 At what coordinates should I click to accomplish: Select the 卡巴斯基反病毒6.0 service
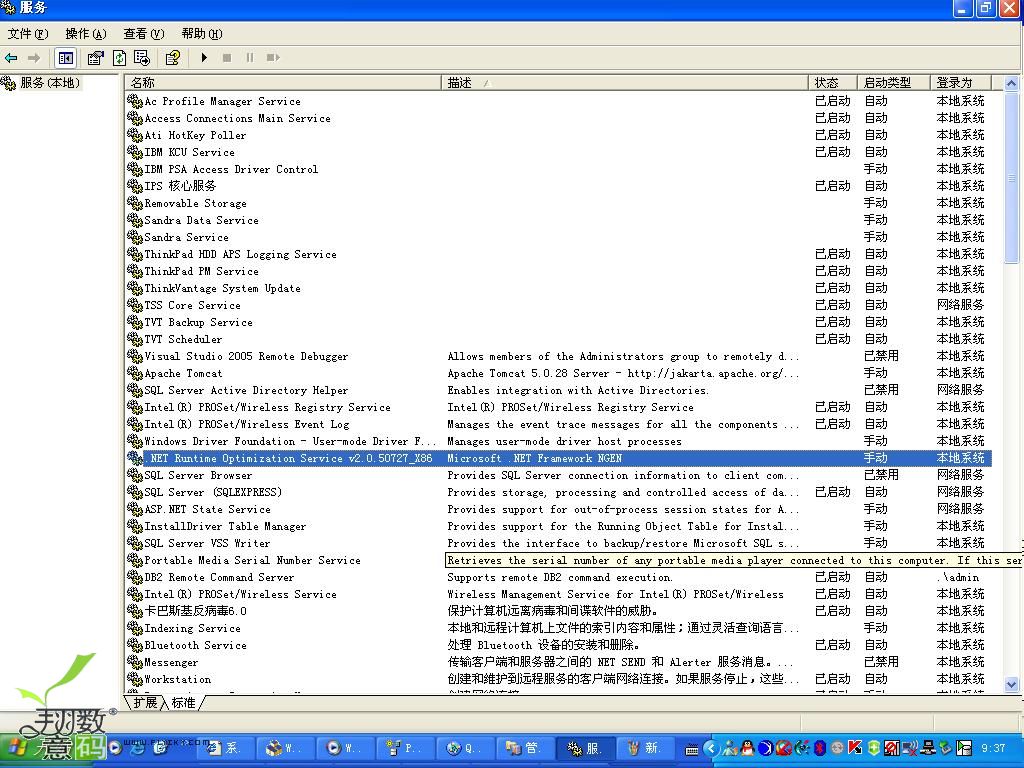[x=559, y=611]
